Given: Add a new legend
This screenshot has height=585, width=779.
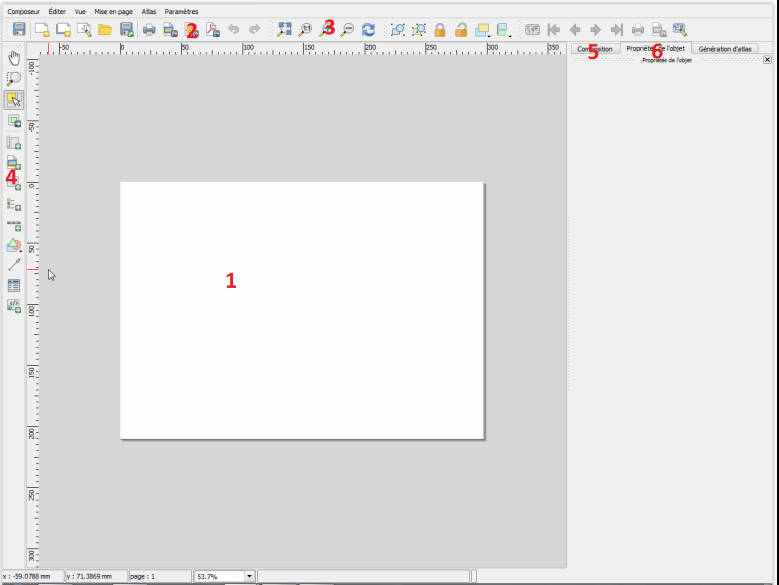Looking at the screenshot, I should coord(14,204).
